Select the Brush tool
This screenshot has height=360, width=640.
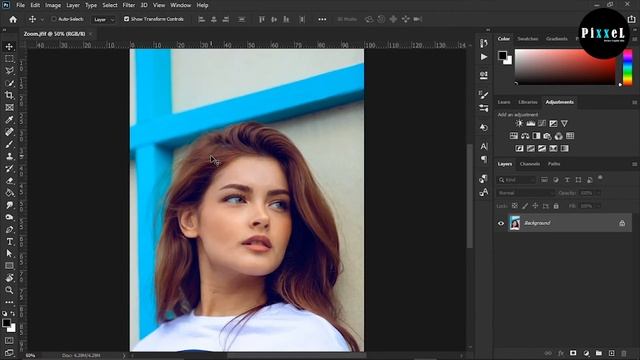[x=9, y=144]
